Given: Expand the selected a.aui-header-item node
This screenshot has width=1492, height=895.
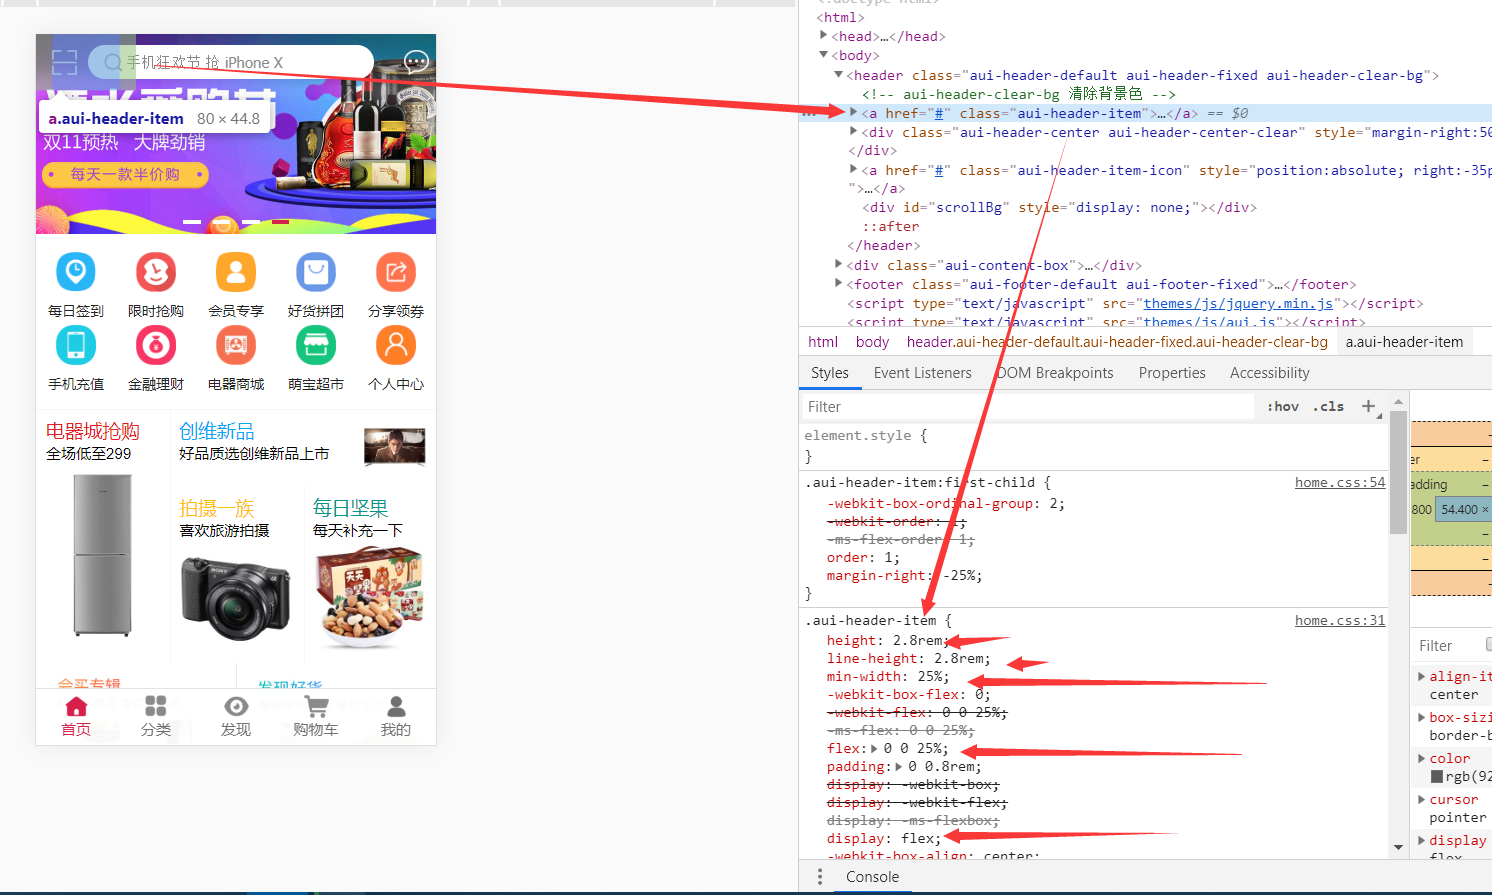Looking at the screenshot, I should pos(854,113).
